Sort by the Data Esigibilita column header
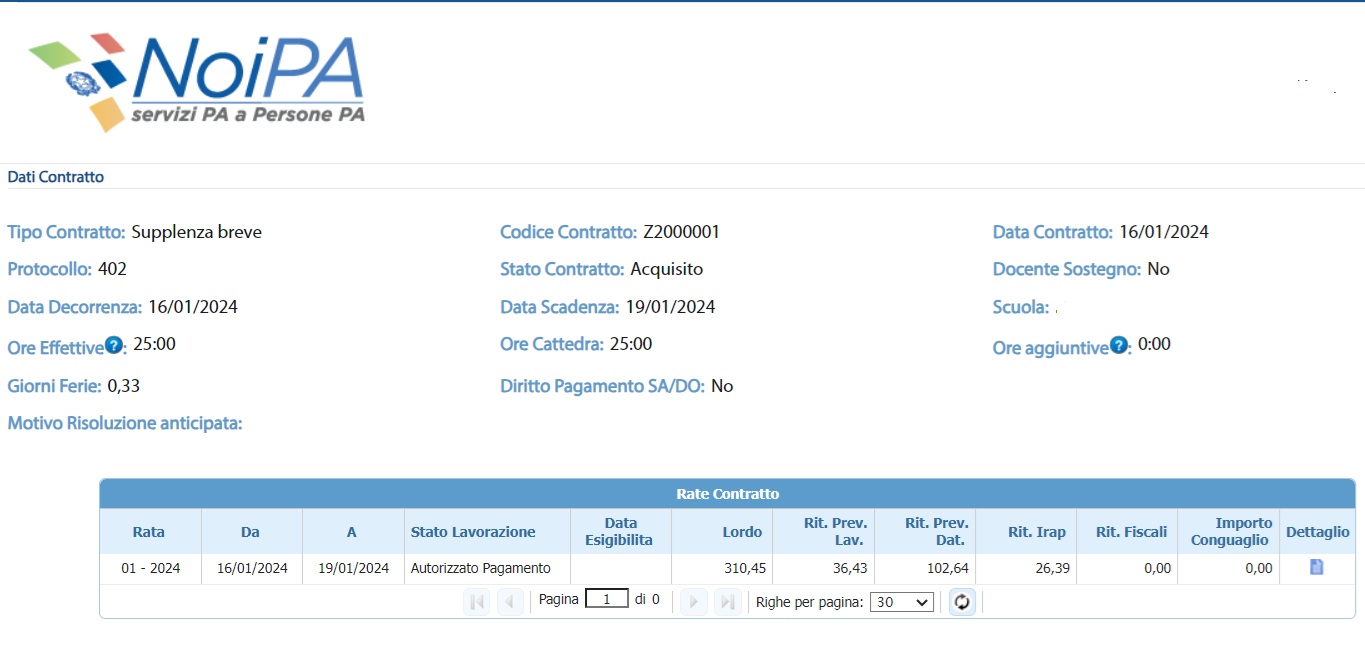Screen dimensions: 1365x646 (620, 532)
